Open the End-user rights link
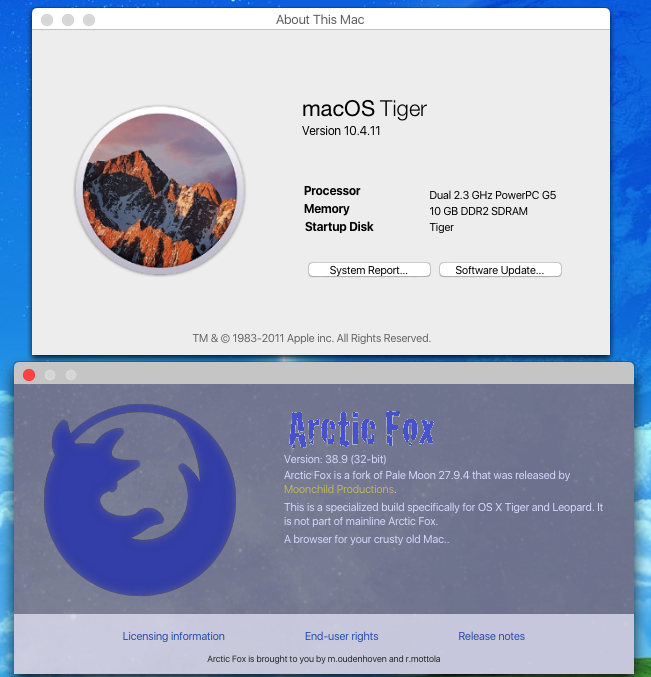 click(341, 636)
